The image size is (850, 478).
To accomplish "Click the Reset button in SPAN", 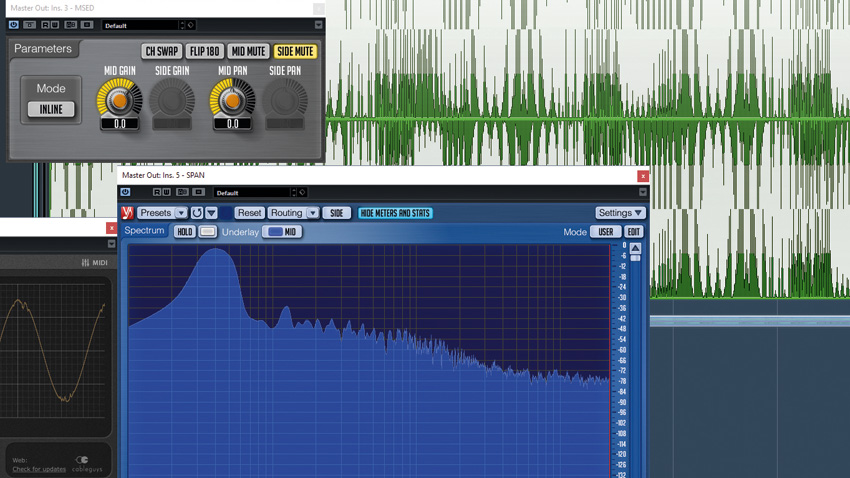I will pos(249,213).
